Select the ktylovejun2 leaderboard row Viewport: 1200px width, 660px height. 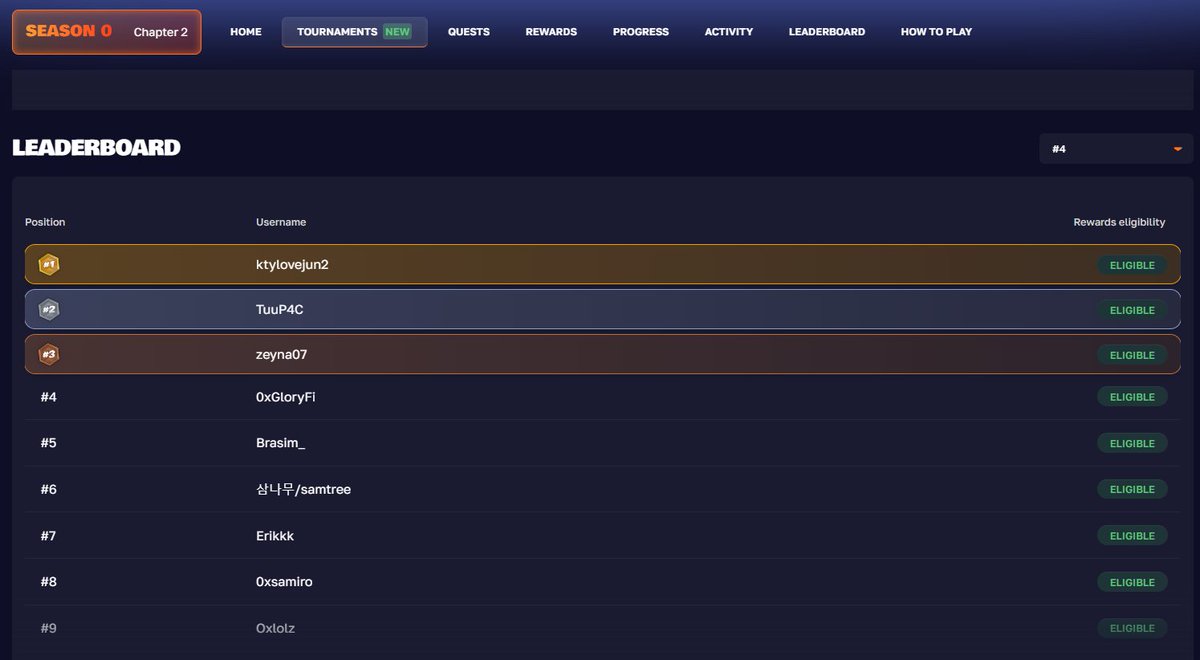click(602, 265)
